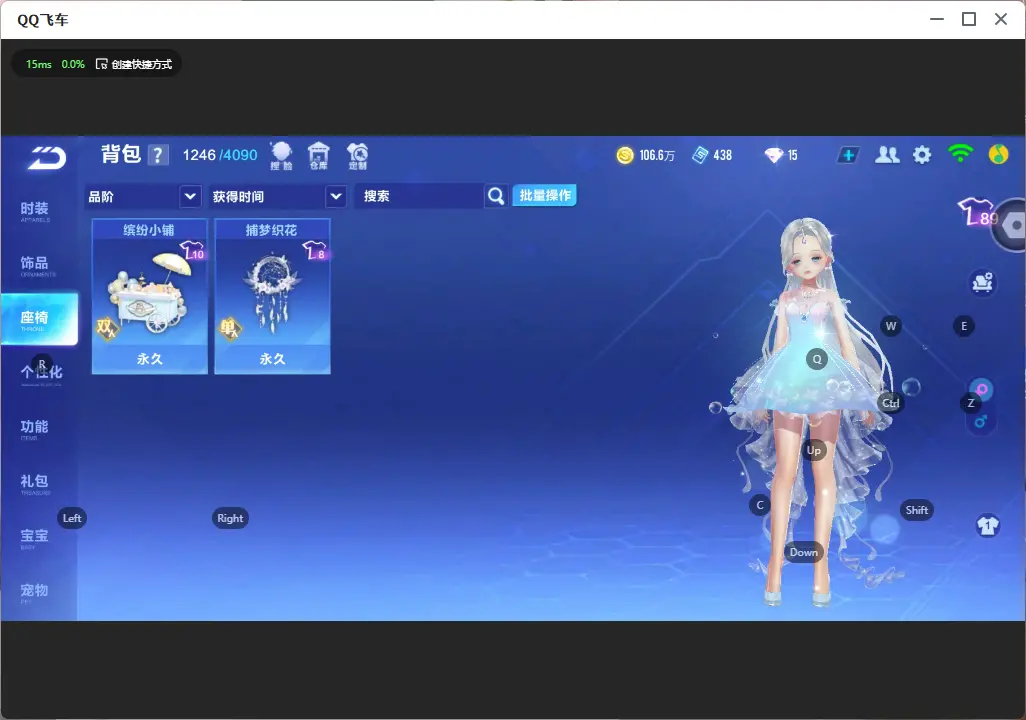
Task: Select the 捕梦织花 seat item card
Action: tap(272, 297)
